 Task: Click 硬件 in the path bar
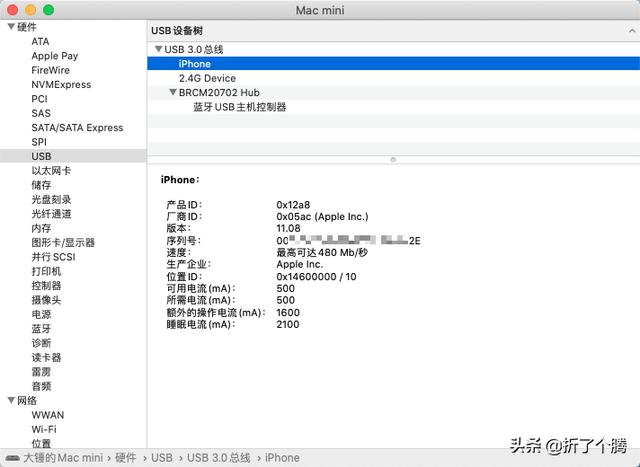pyautogui.click(x=125, y=458)
